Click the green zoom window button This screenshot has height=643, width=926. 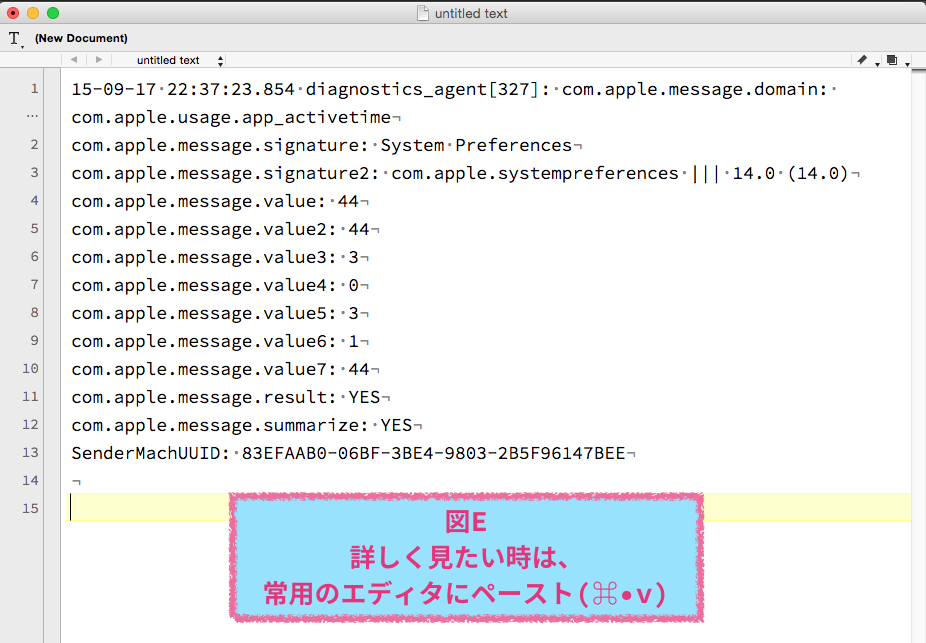pos(53,13)
